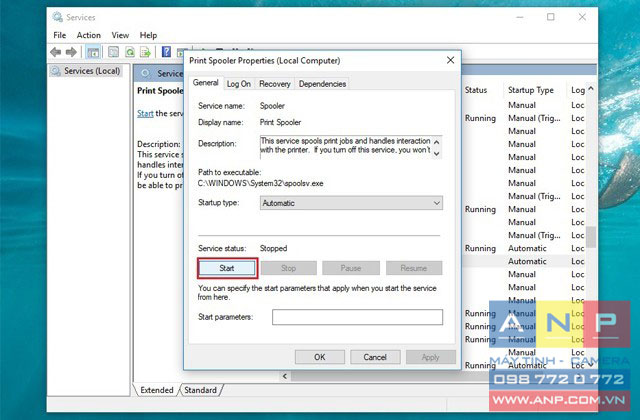
Task: Click the Start link in Services panel
Action: coord(145,113)
